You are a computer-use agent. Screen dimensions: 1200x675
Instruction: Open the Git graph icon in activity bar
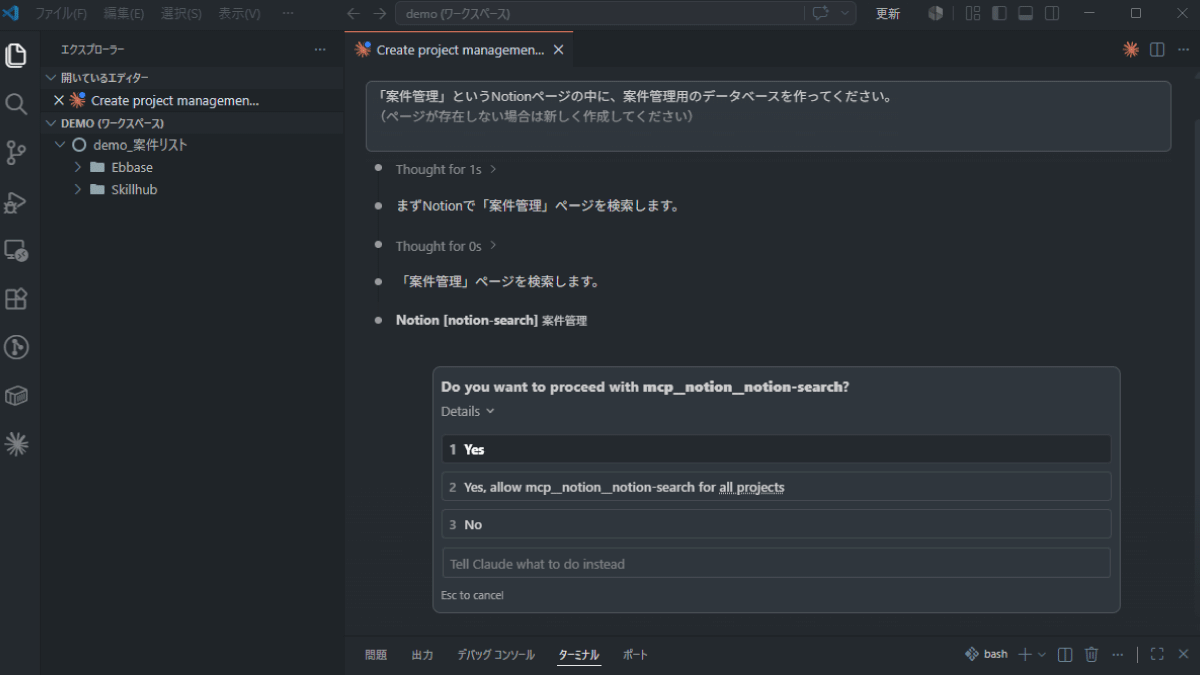point(16,347)
